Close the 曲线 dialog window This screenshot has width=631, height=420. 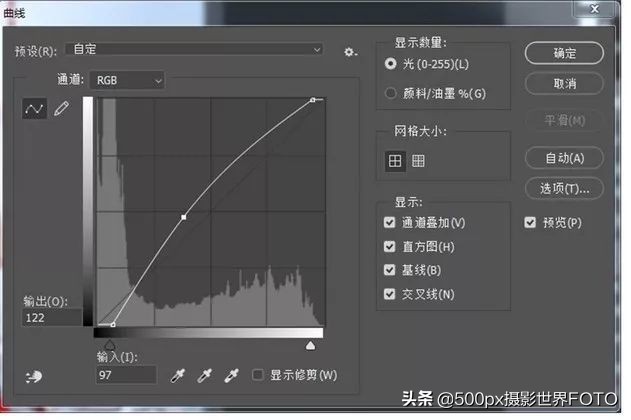tap(594, 9)
